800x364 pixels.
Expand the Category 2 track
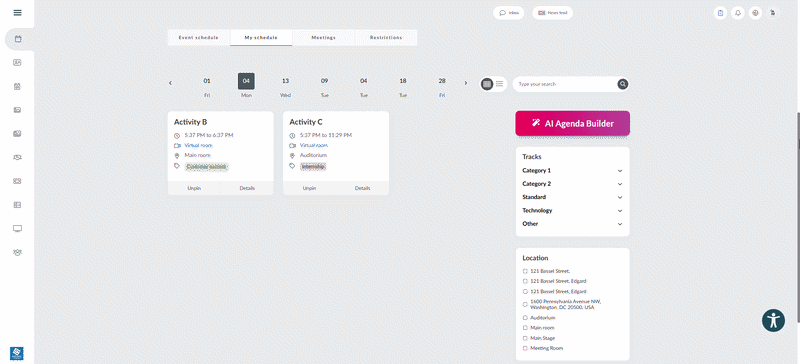point(572,184)
